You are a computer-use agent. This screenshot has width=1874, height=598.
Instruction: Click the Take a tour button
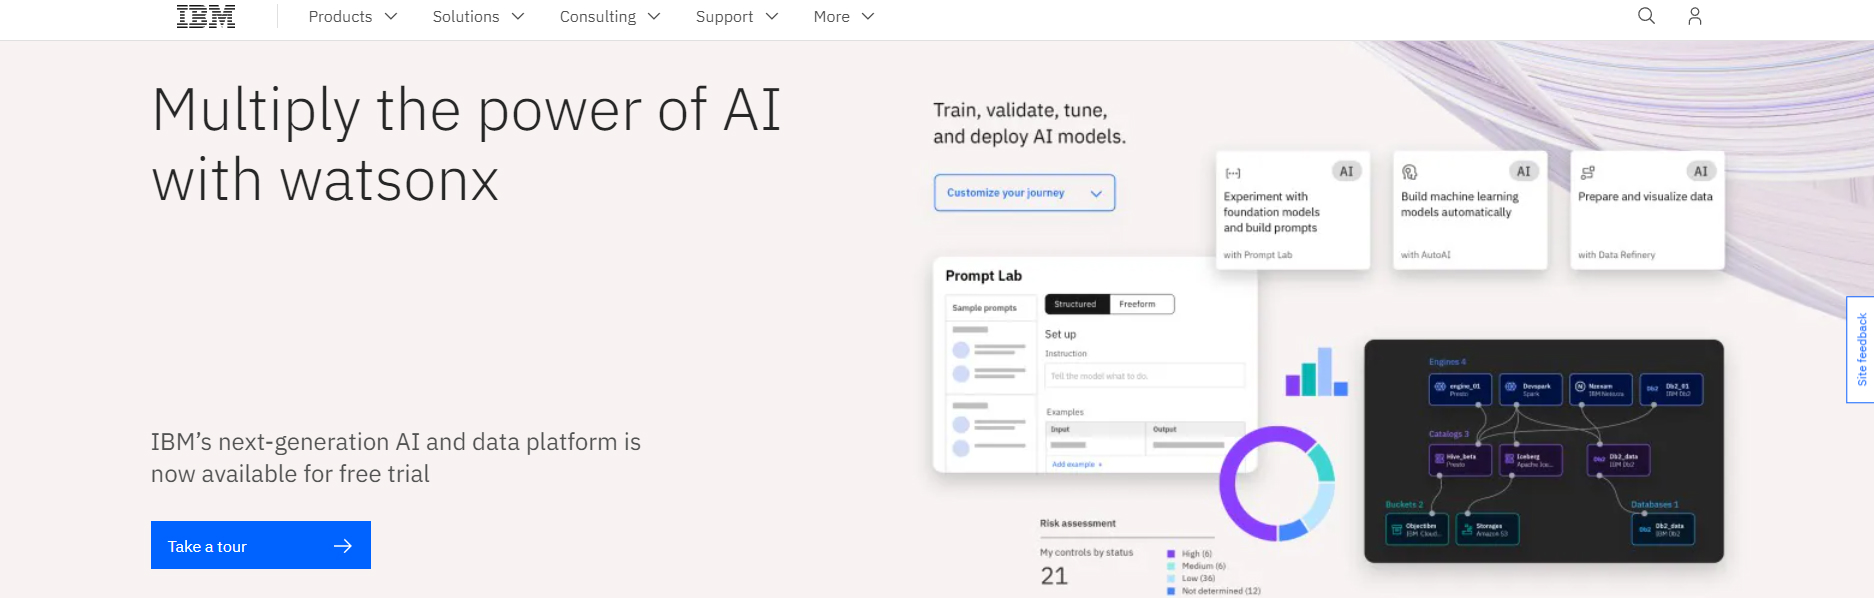(x=261, y=545)
